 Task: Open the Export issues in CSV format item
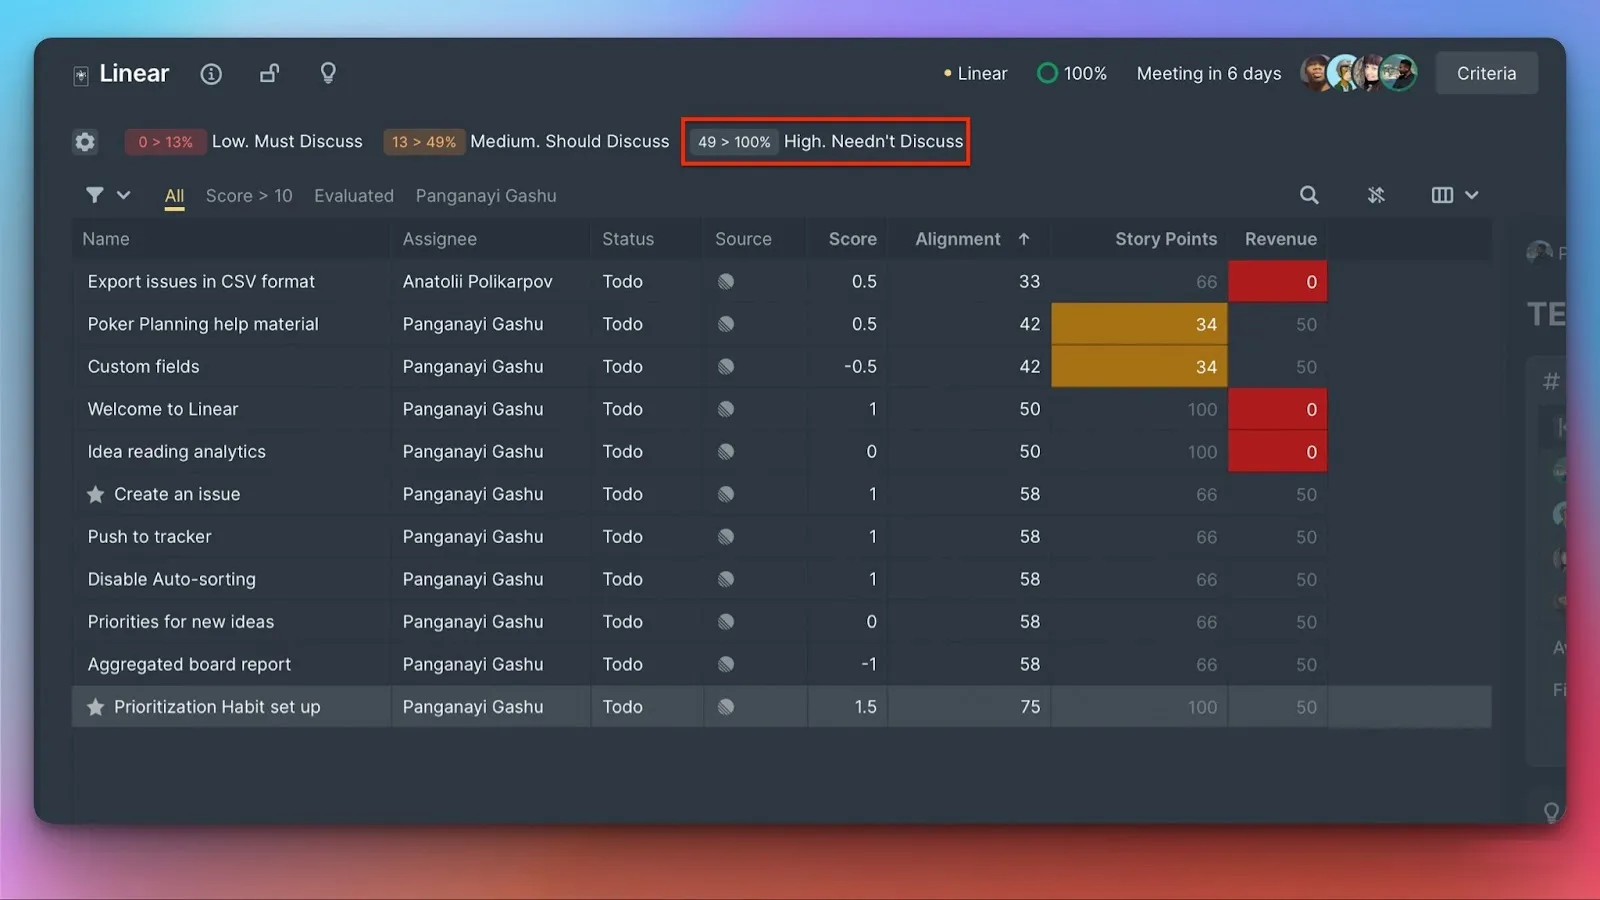201,282
